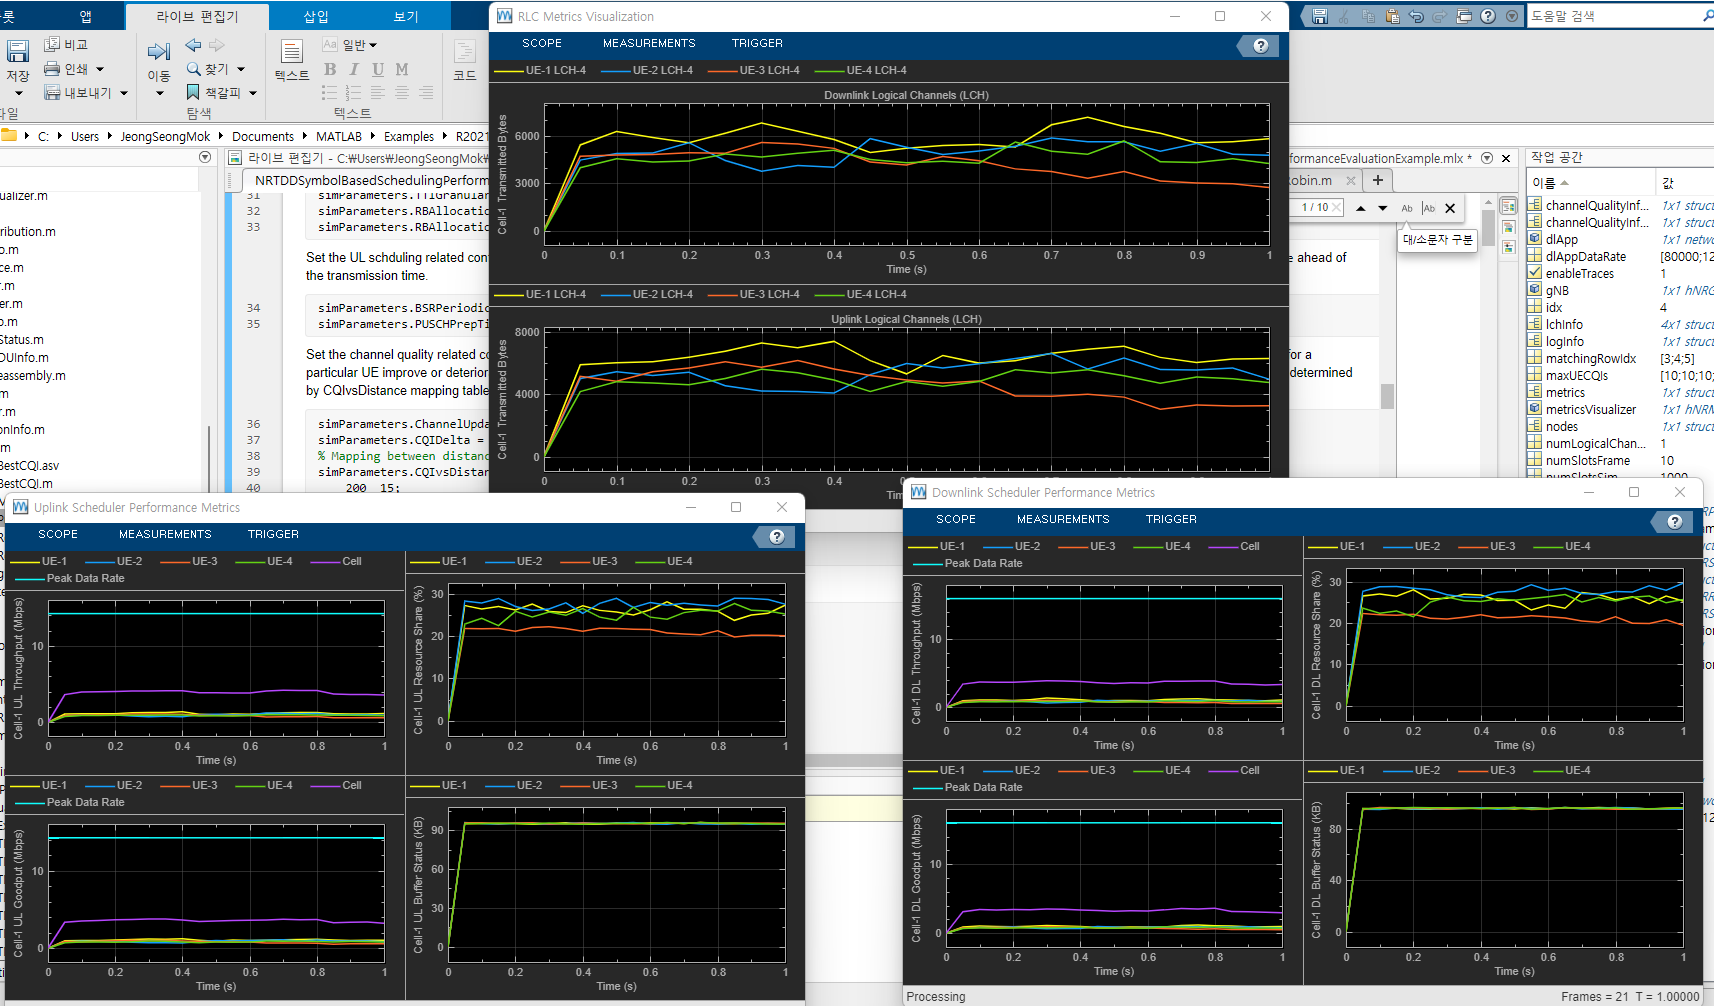Image resolution: width=1714 pixels, height=1006 pixels.
Task: Open help in Downlink Scheduler Performance Metrics window
Action: 1674,521
